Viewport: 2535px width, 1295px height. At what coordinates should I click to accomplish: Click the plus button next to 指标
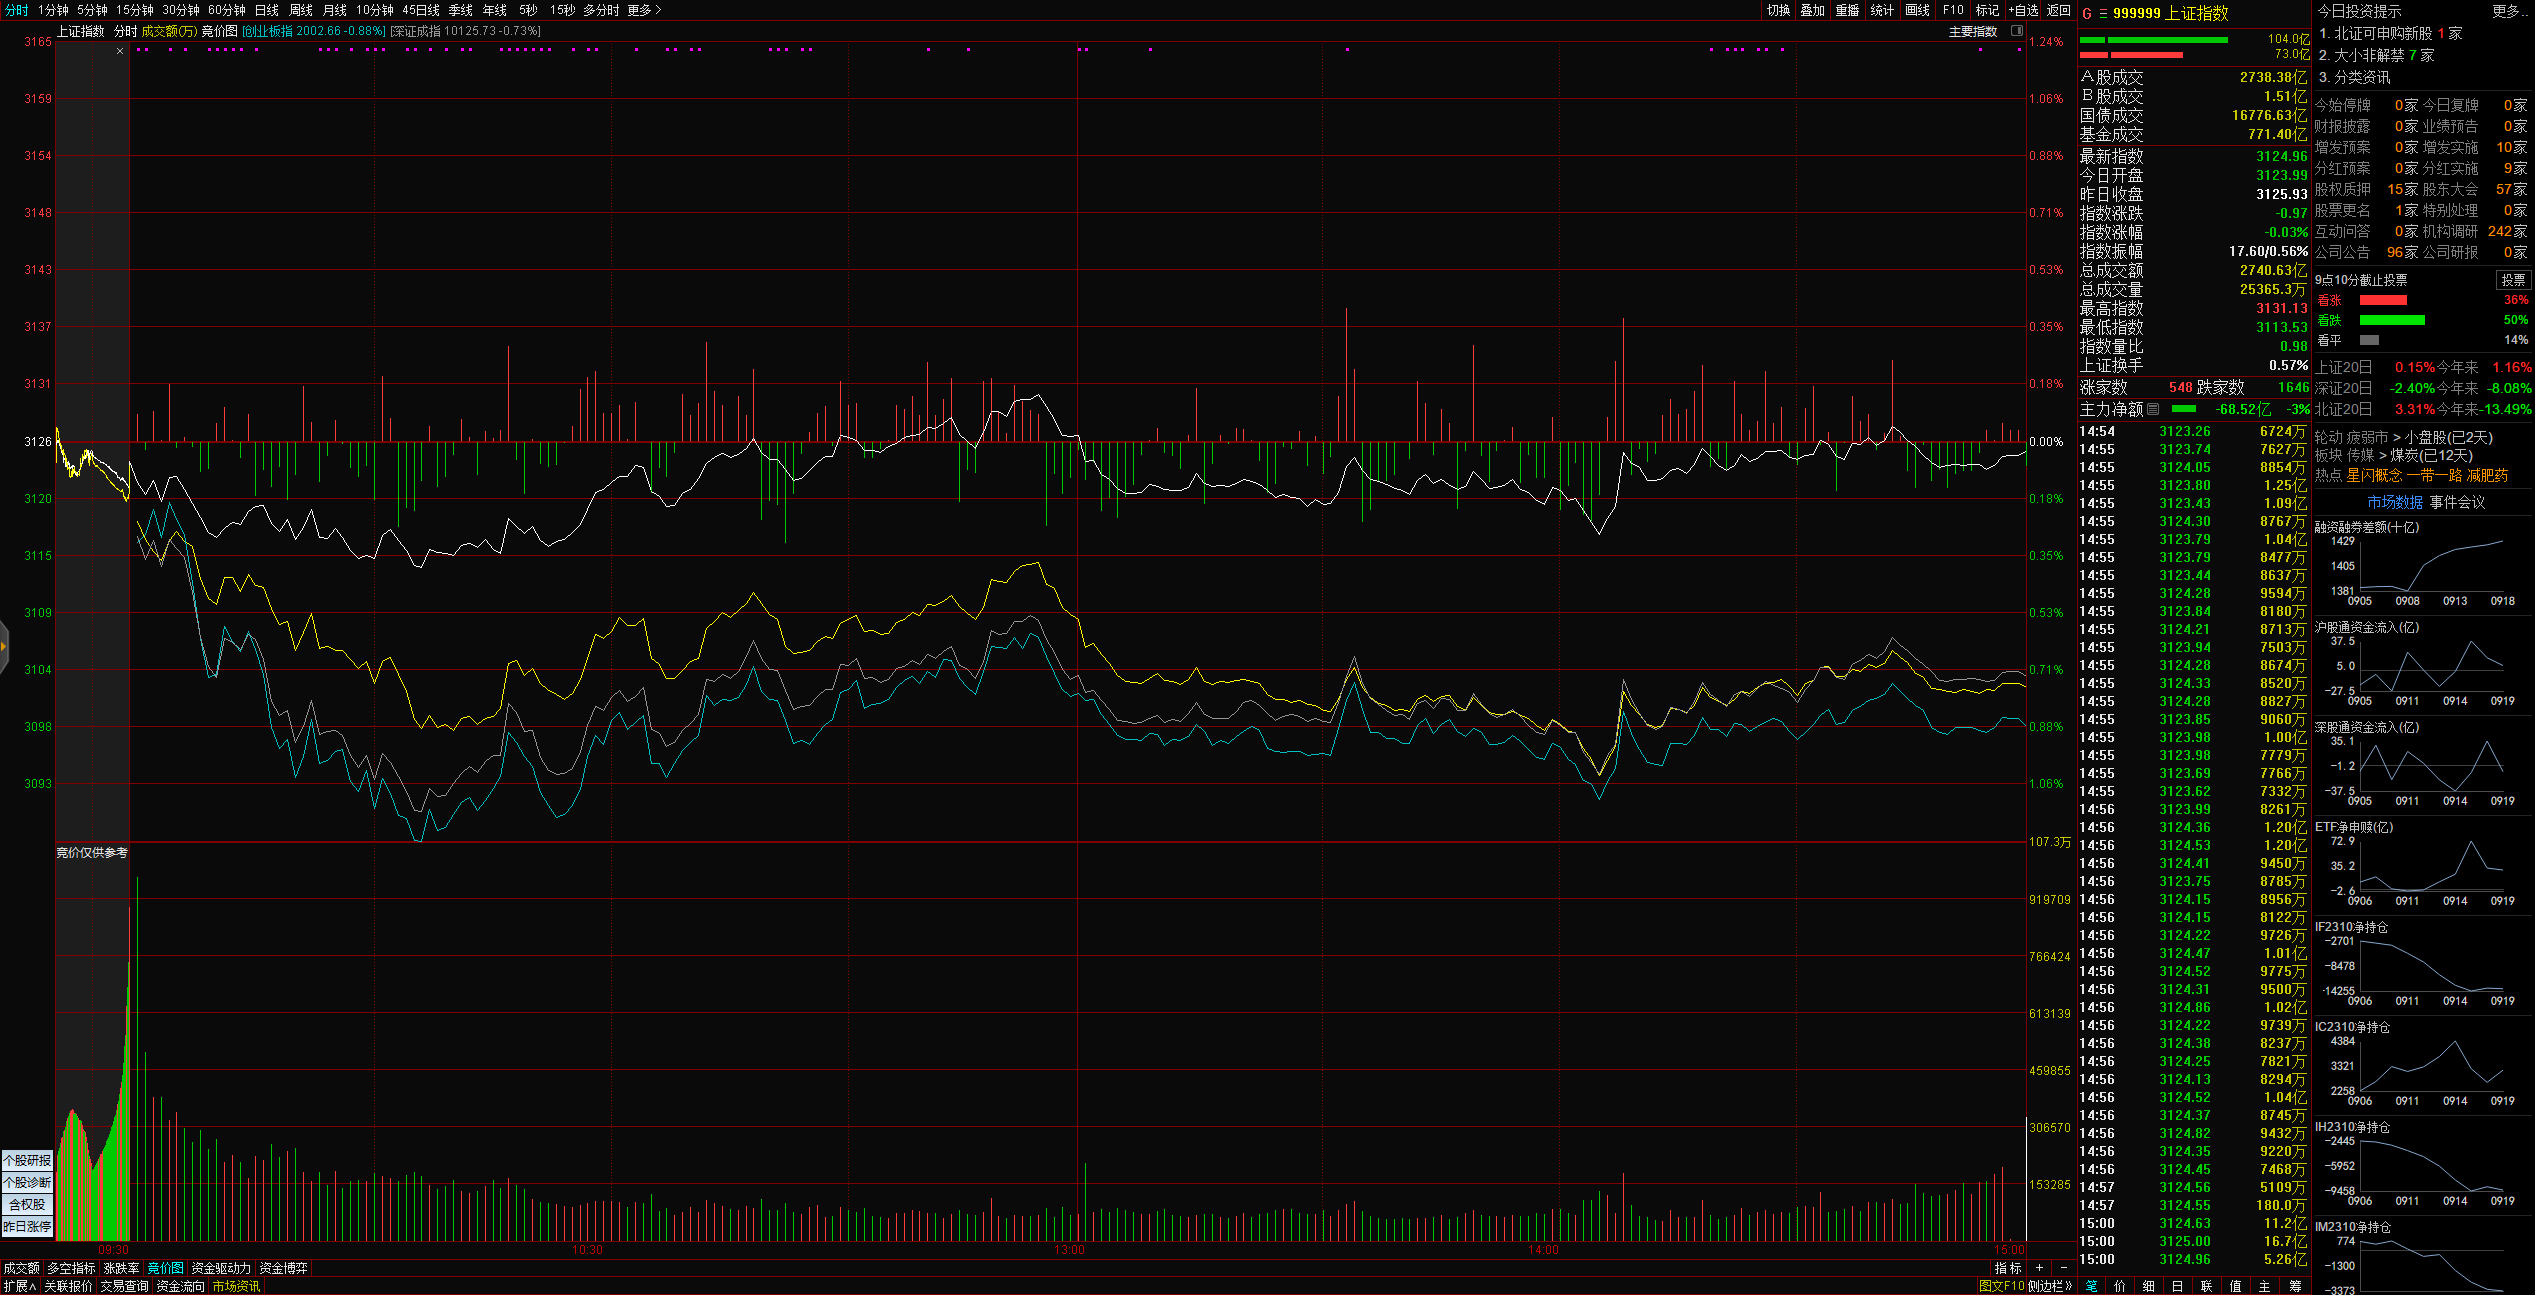click(2040, 1268)
